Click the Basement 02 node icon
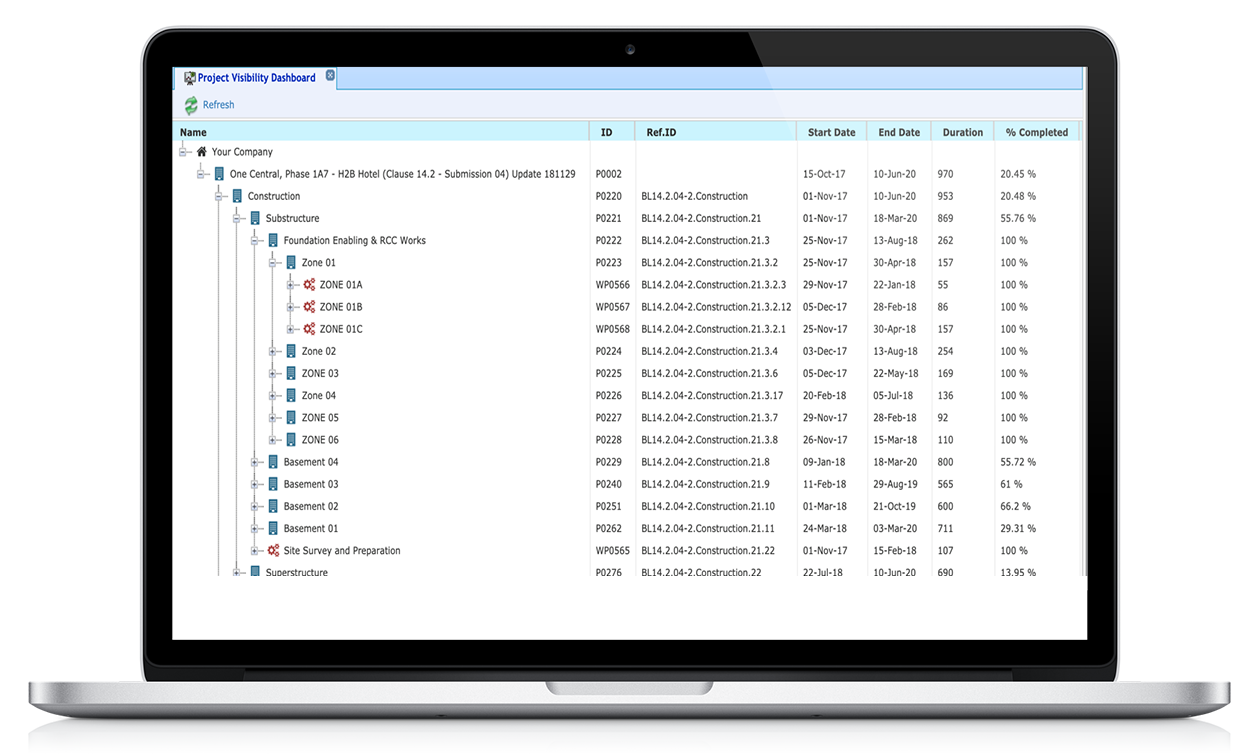 point(273,506)
